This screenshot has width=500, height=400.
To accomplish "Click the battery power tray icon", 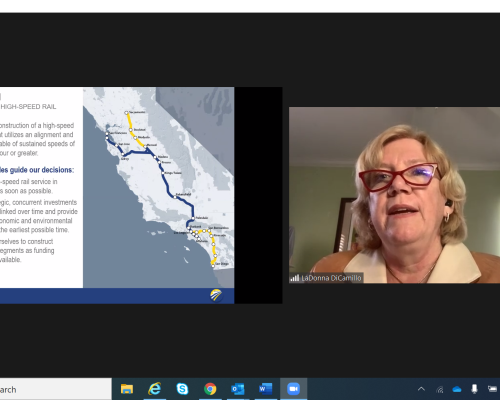I will click(x=493, y=389).
